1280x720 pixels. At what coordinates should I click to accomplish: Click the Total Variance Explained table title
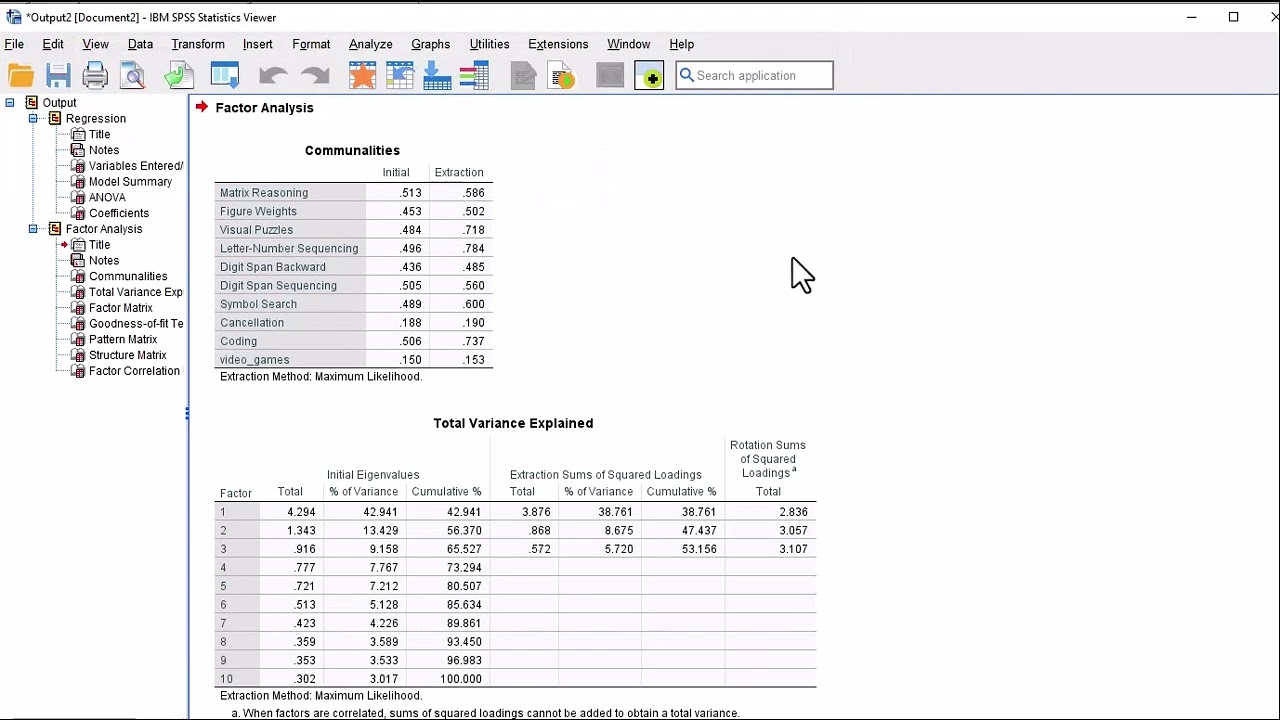click(513, 423)
